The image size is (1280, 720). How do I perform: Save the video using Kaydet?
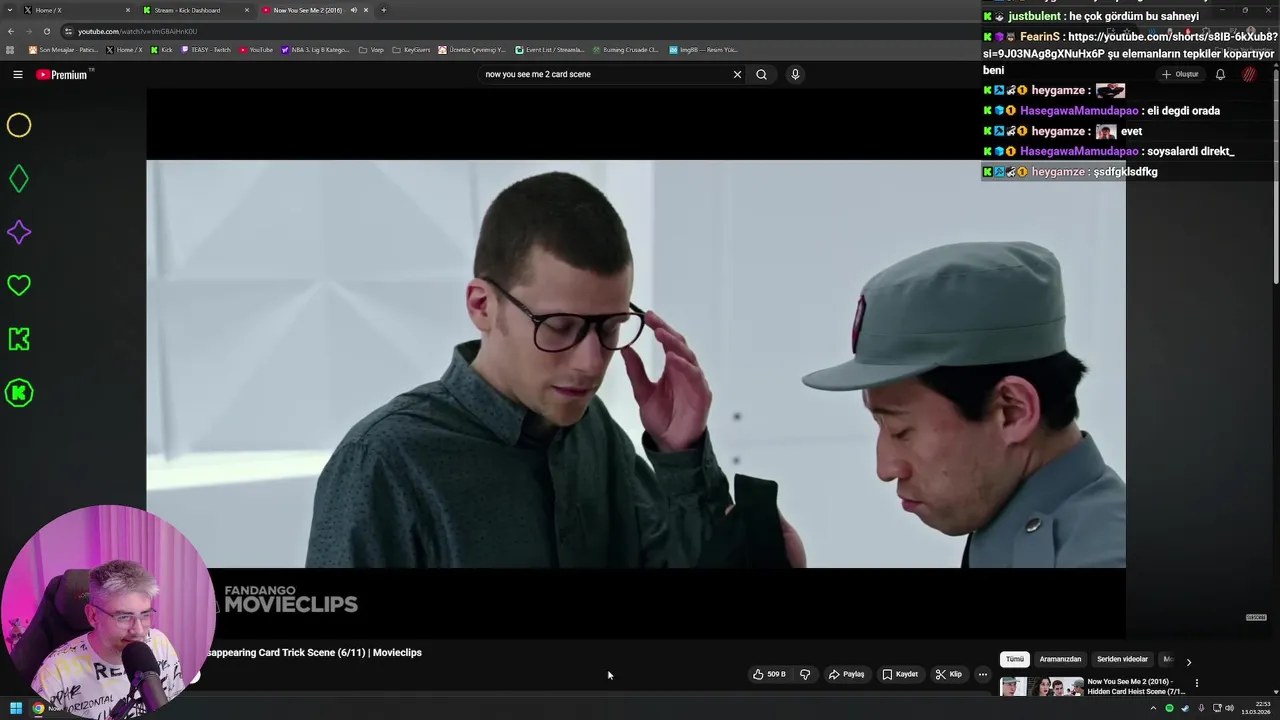pyautogui.click(x=900, y=674)
